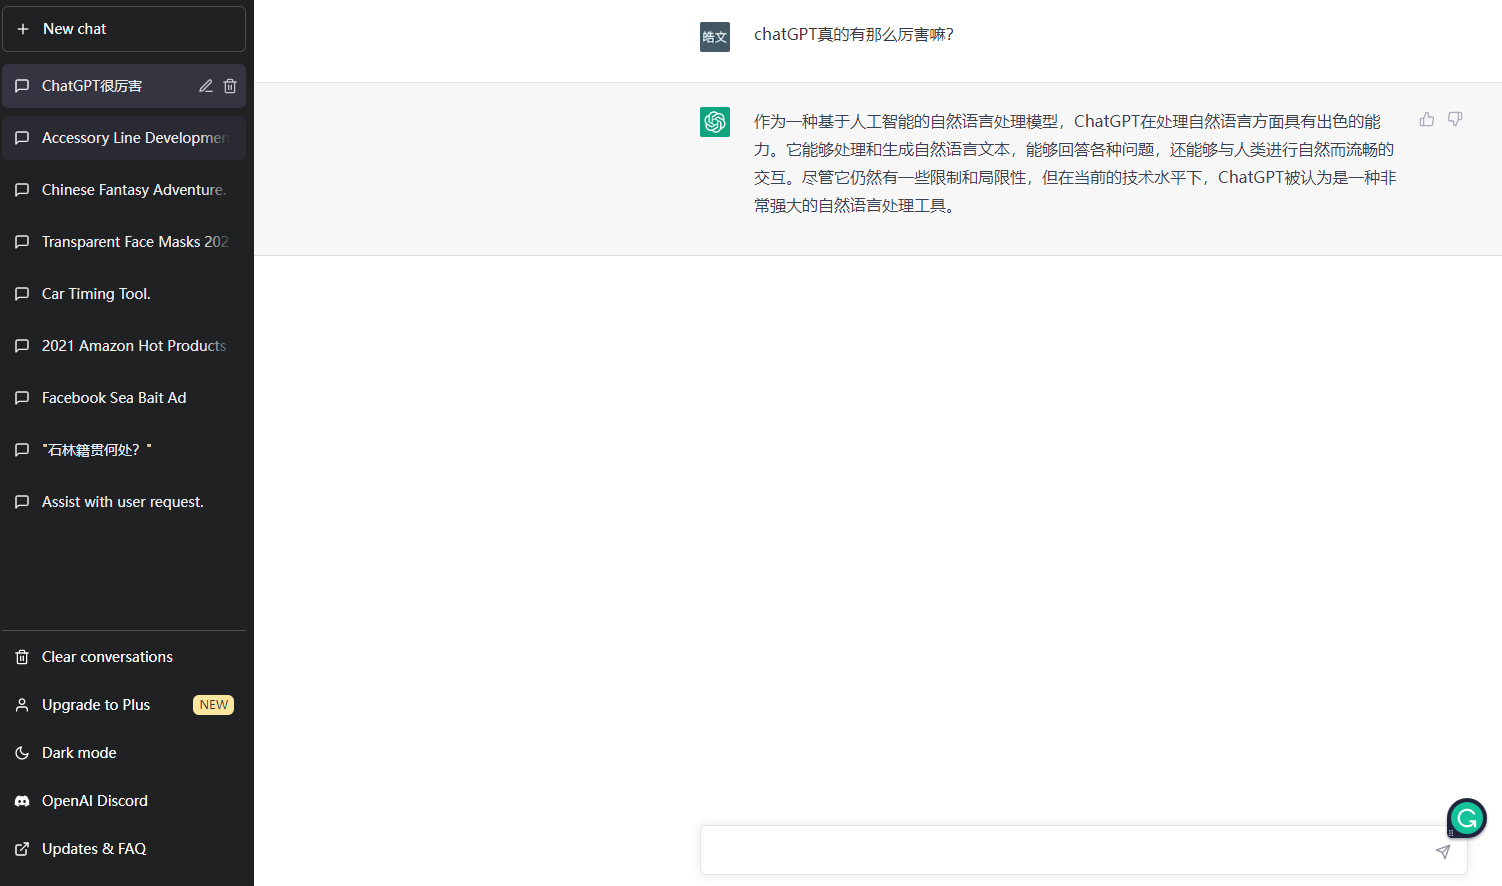Screen dimensions: 1502x886
Task: Open the Accessory Line Development chat
Action: click(124, 138)
